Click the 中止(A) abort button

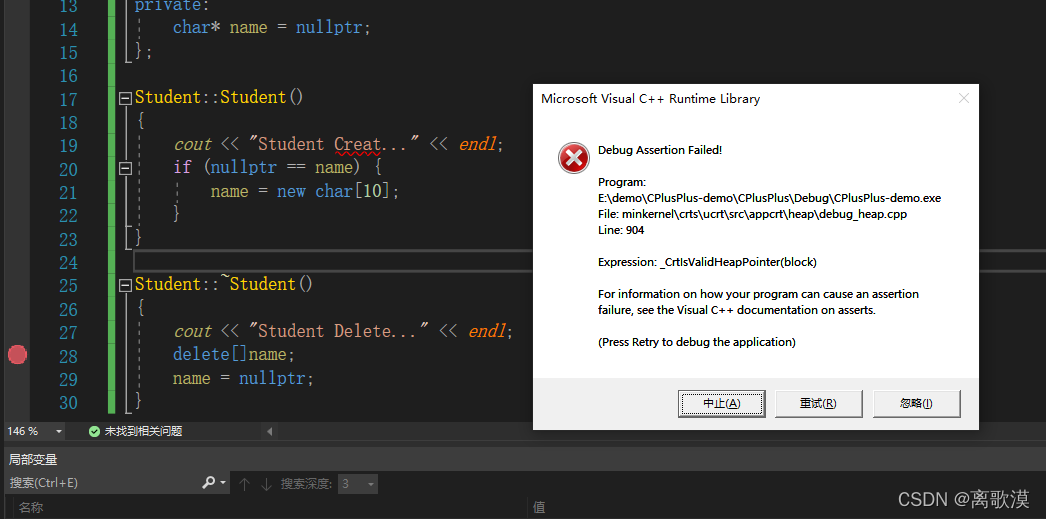(x=721, y=404)
